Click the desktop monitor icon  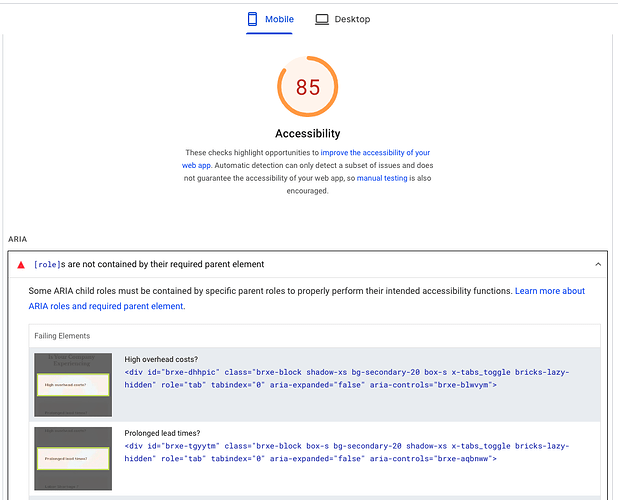coord(322,19)
